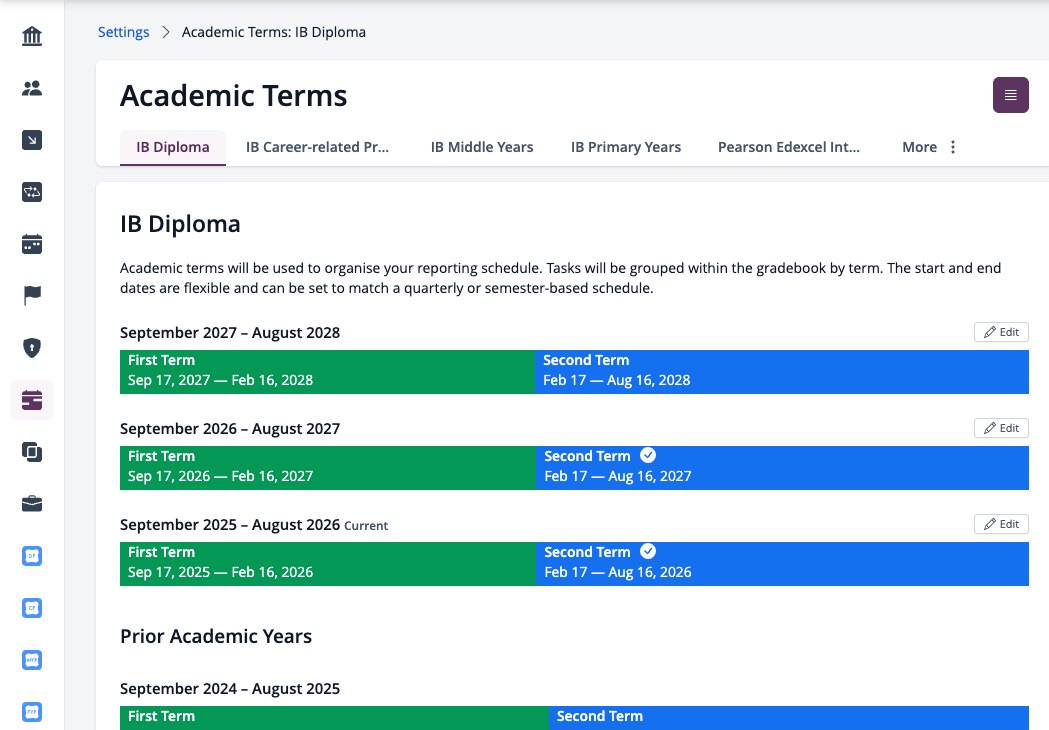Click 2024–2025 Second Term blue bar
The height and width of the screenshot is (730, 1049).
789,718
